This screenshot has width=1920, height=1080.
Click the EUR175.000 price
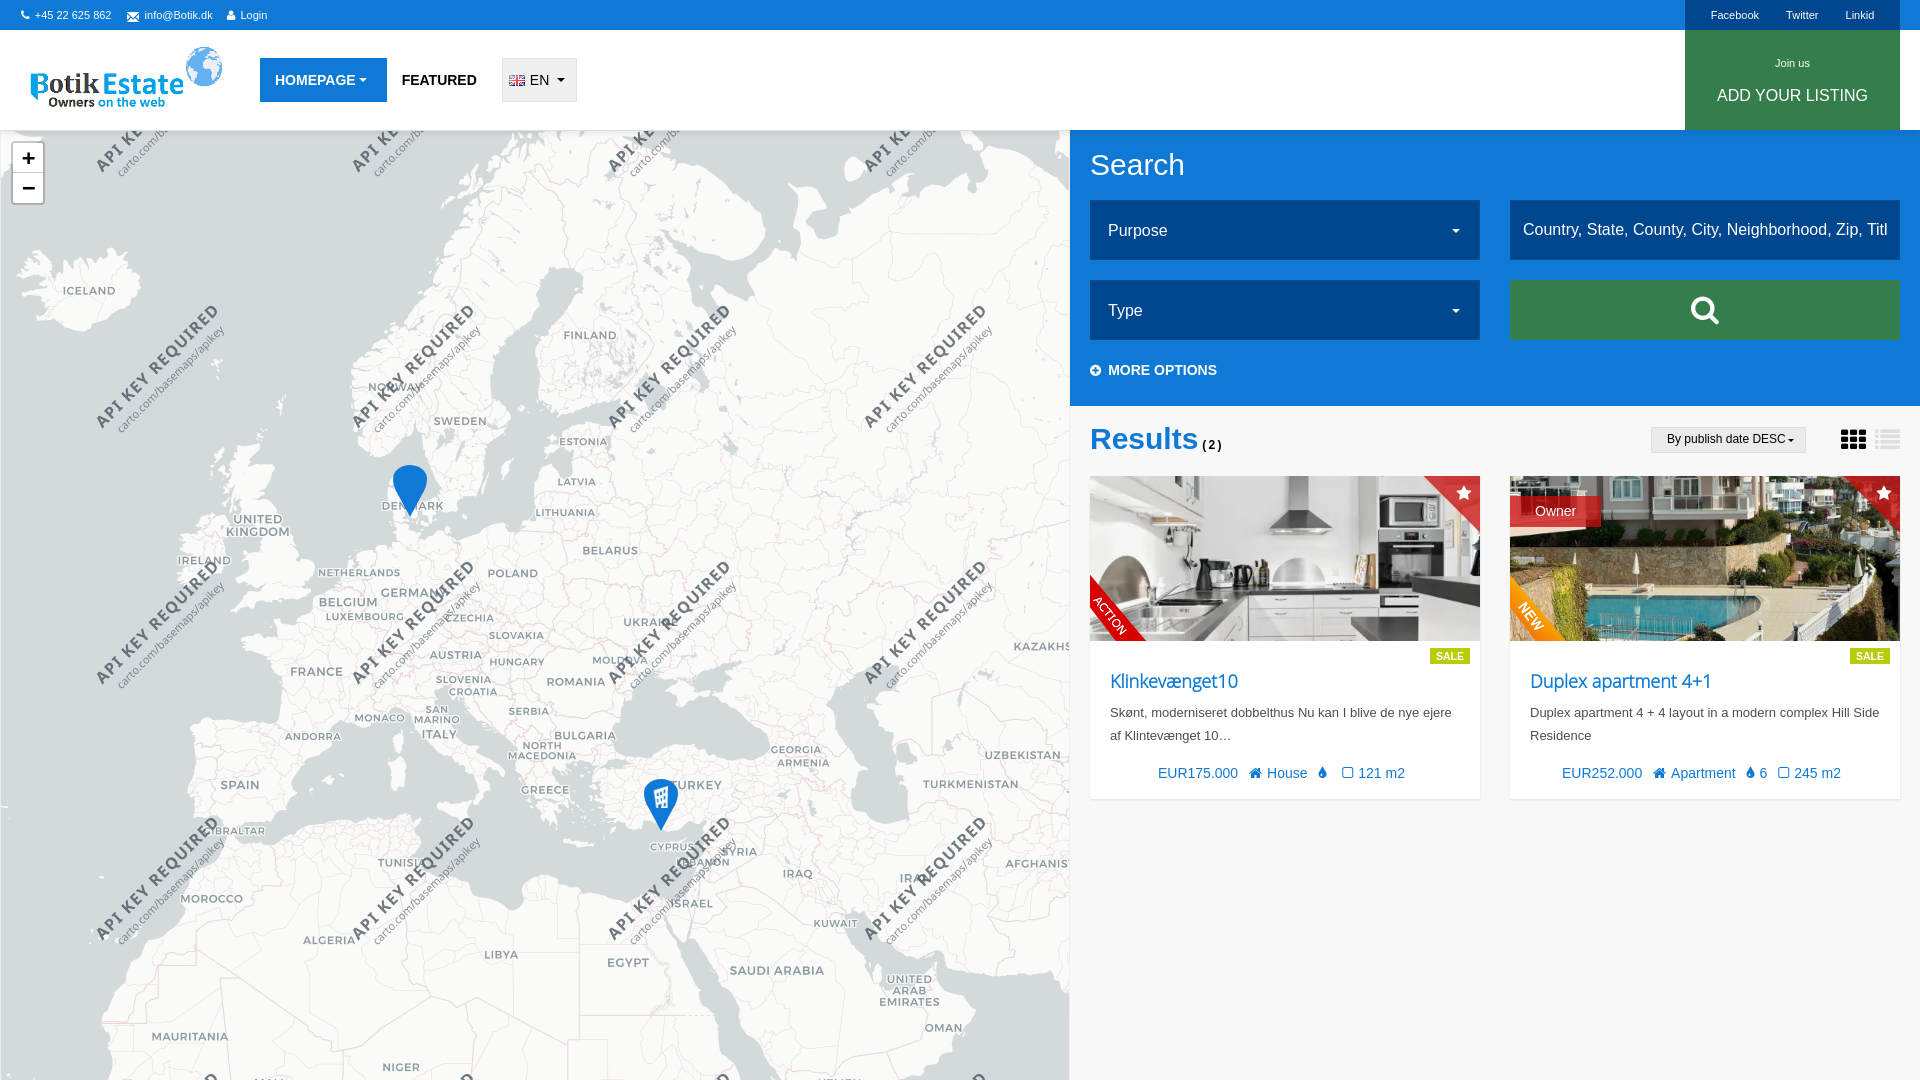[x=1198, y=773]
